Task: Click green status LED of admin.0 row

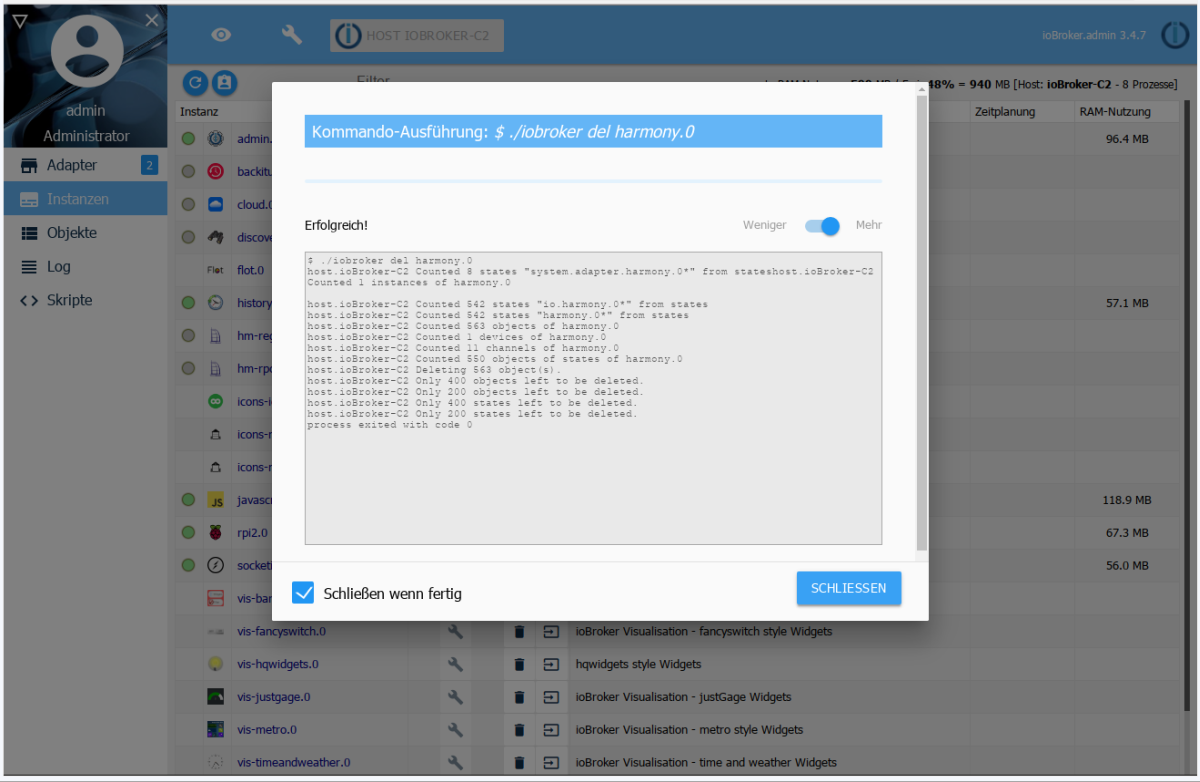Action: pyautogui.click(x=188, y=139)
